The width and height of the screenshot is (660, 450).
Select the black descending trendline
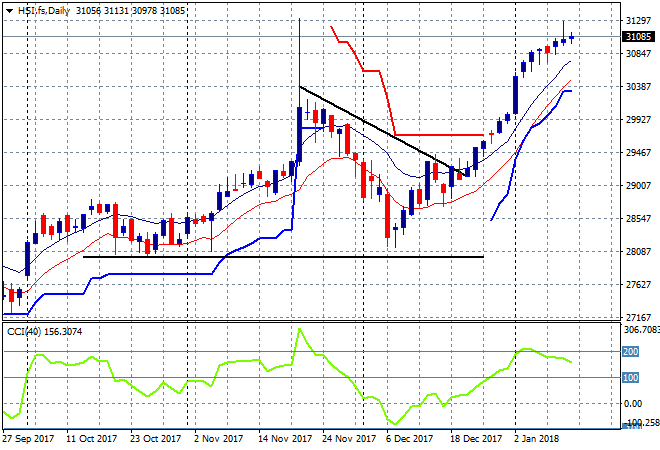pyautogui.click(x=383, y=131)
